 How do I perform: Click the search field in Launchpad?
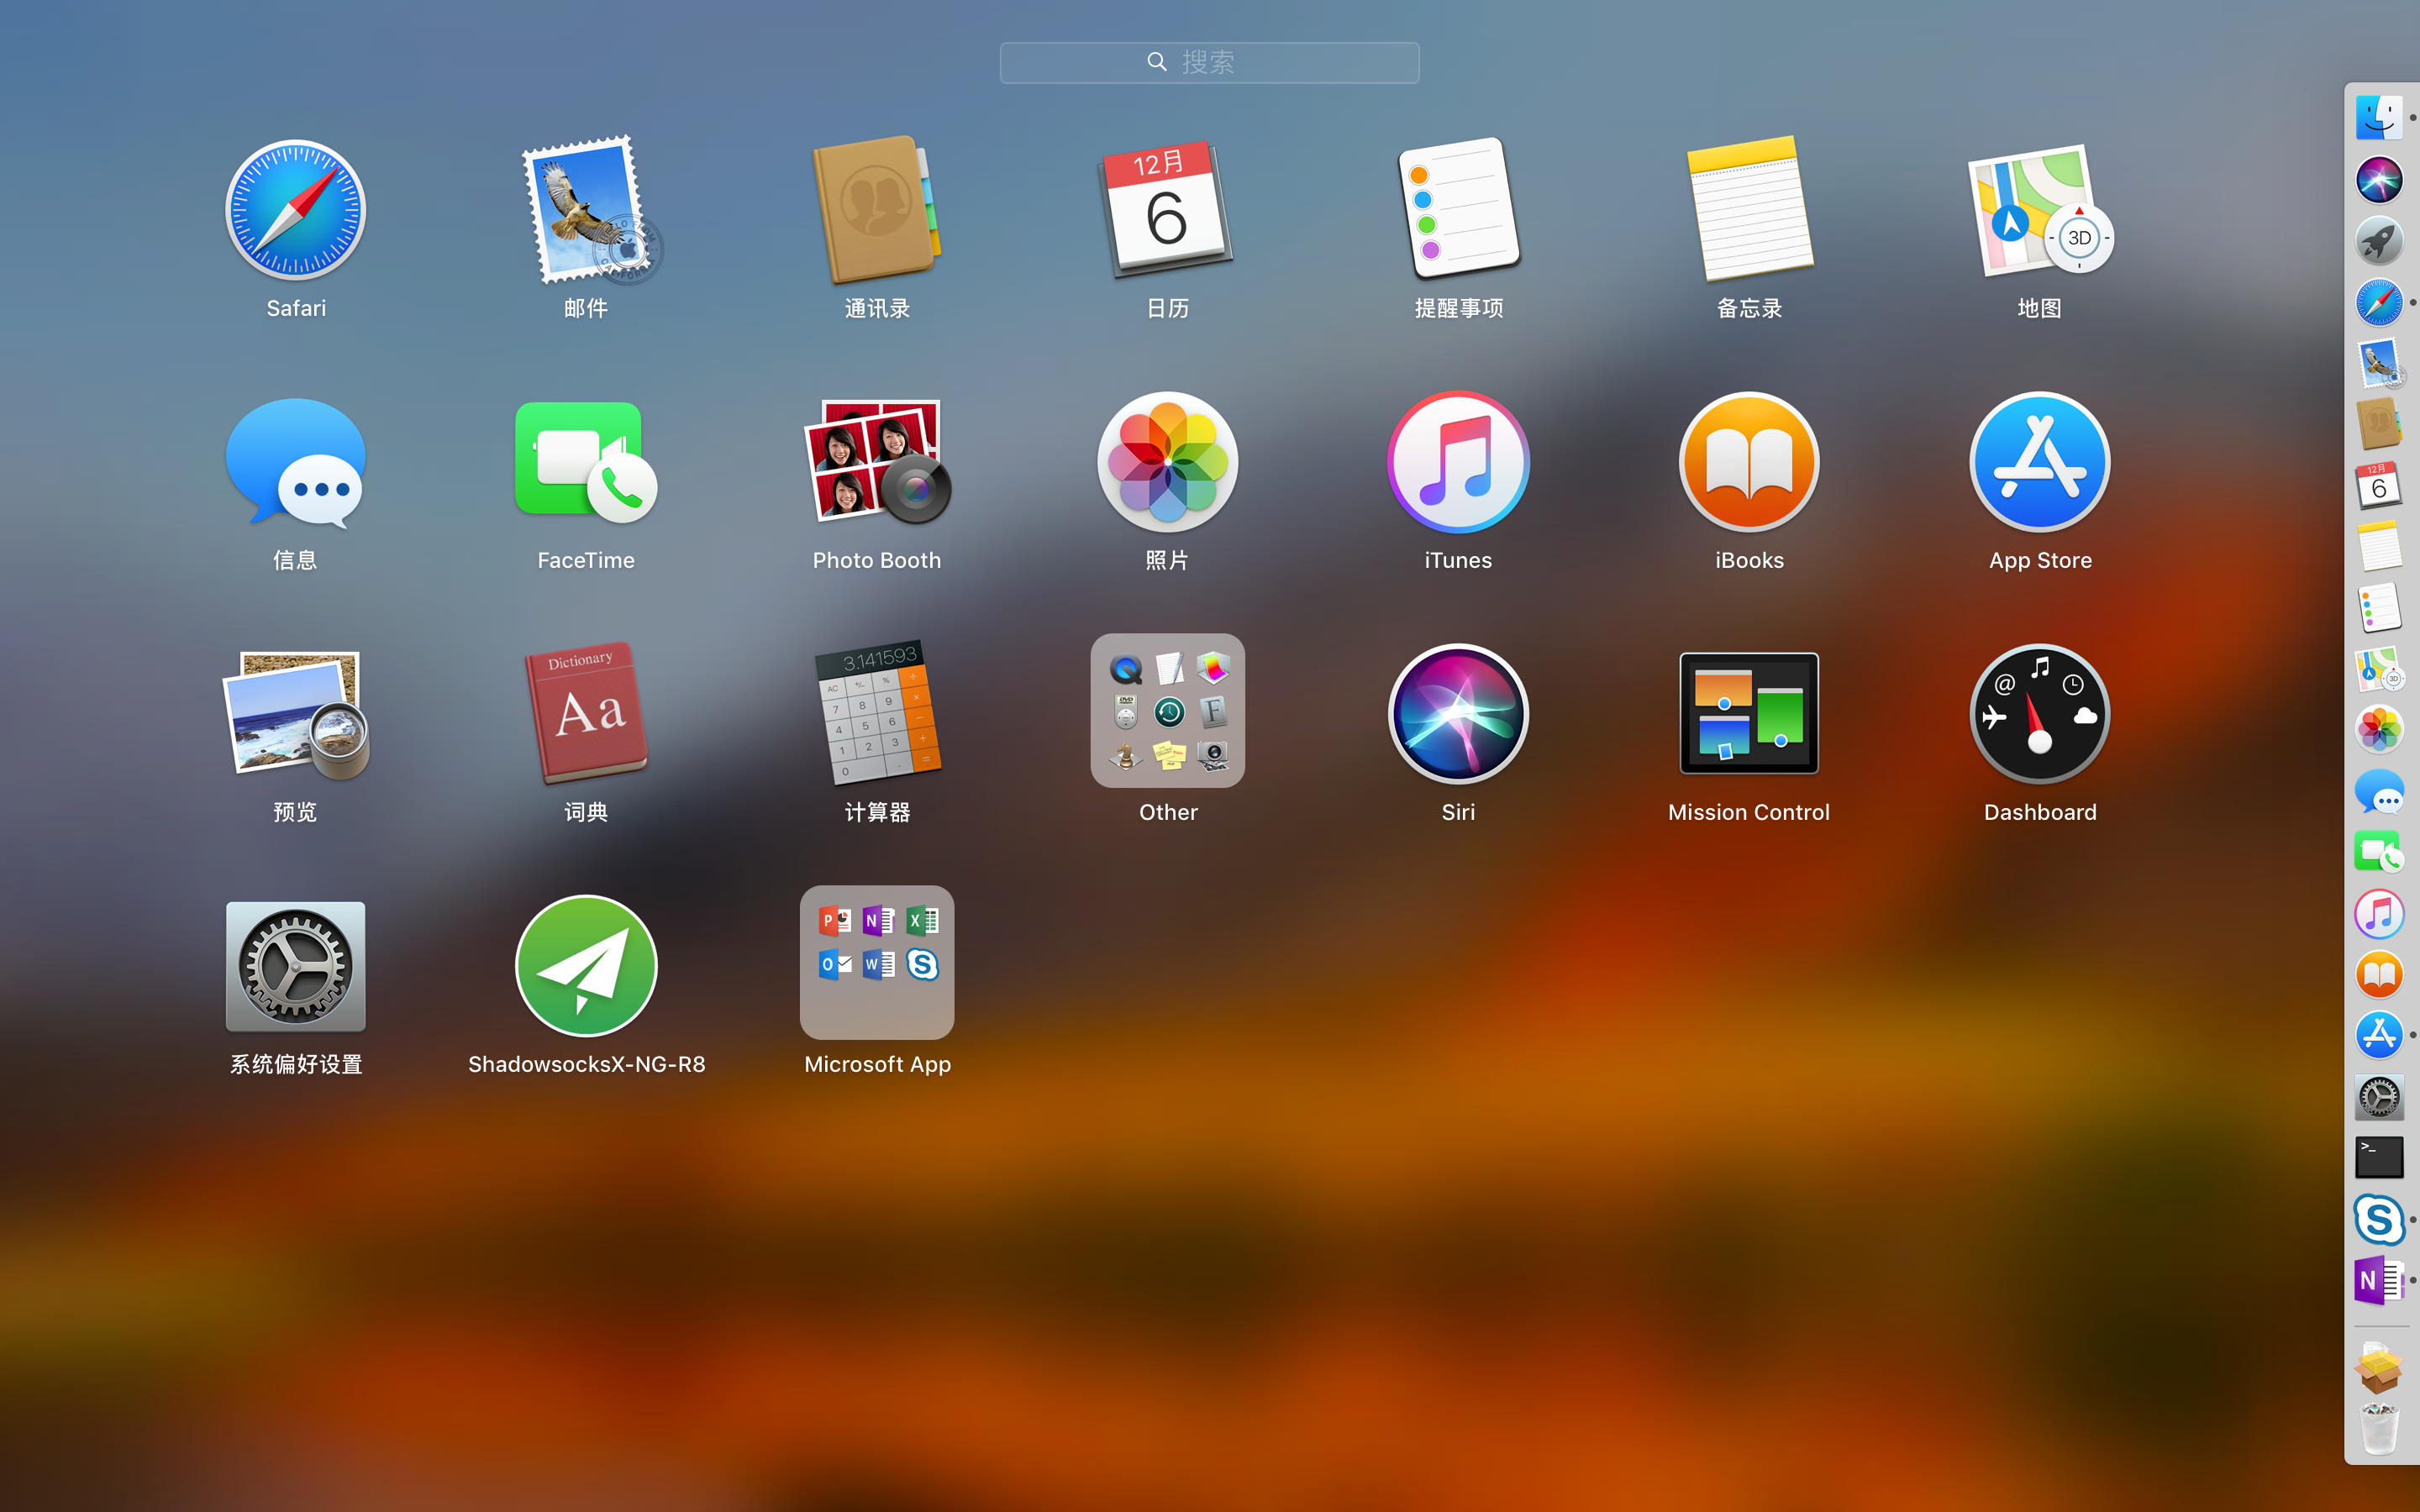click(1209, 61)
